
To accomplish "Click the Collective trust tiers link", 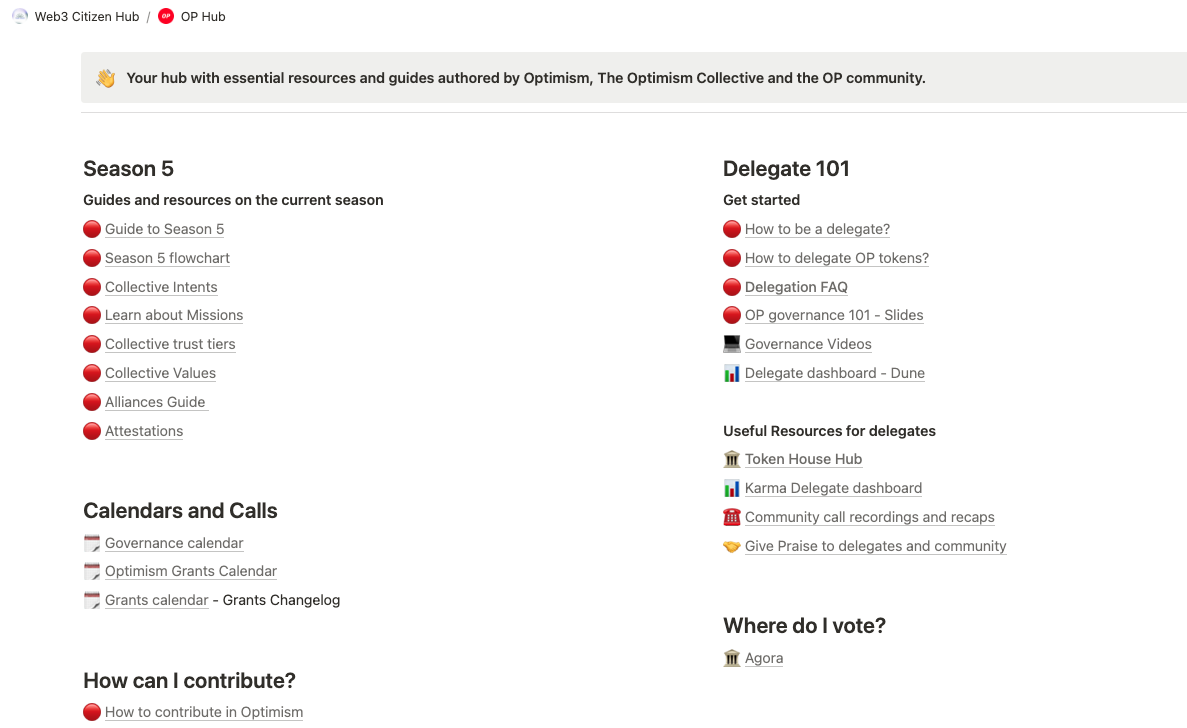I will click(x=170, y=344).
